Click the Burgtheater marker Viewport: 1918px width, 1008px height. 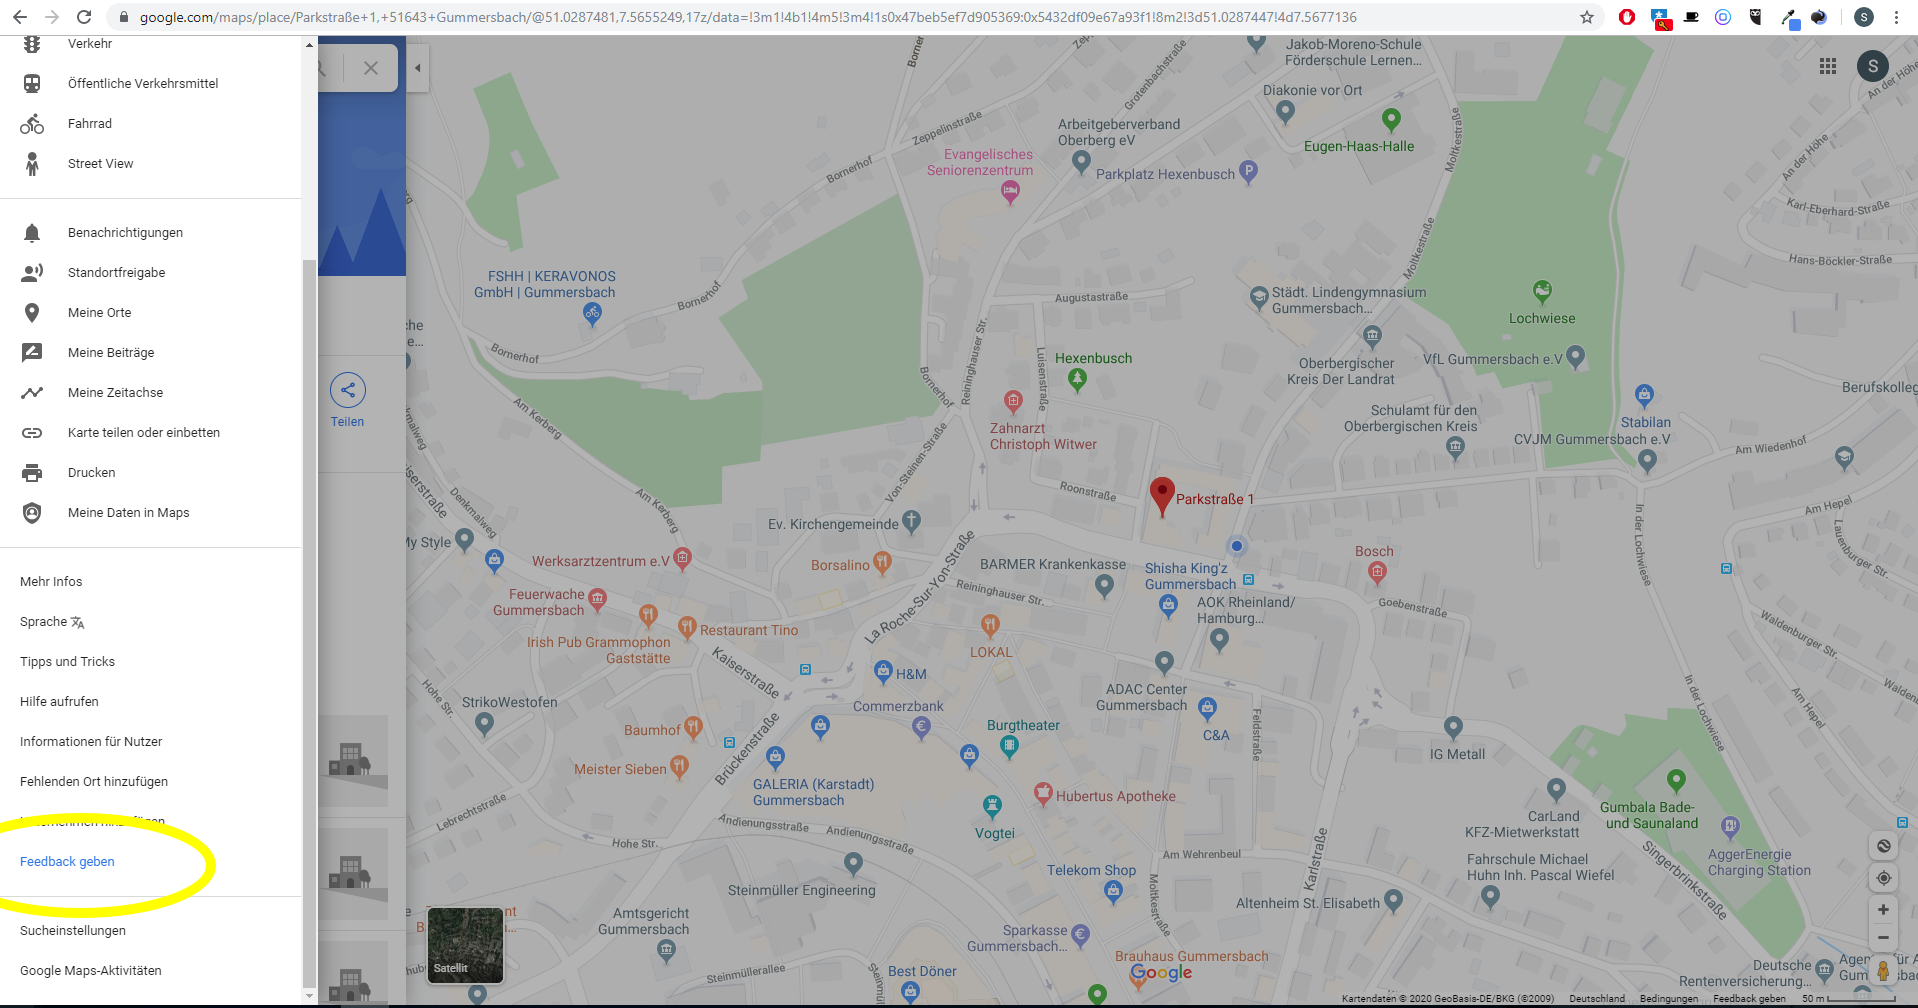click(x=1009, y=745)
